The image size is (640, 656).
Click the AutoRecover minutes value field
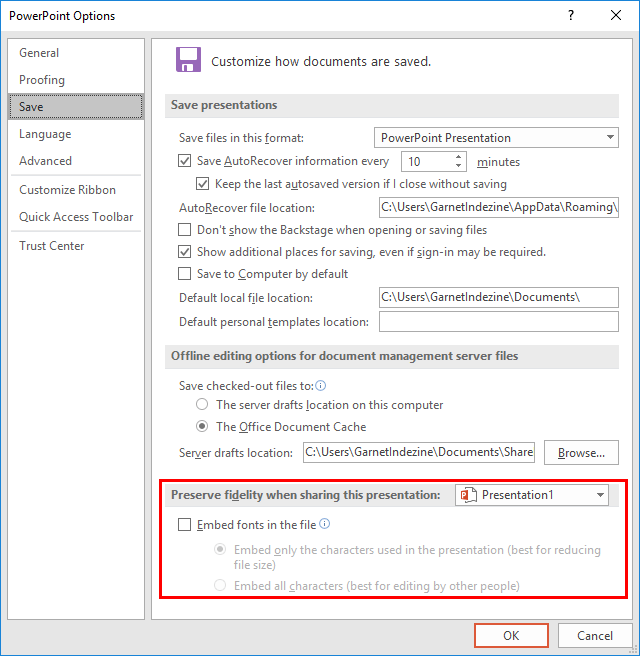click(427, 161)
